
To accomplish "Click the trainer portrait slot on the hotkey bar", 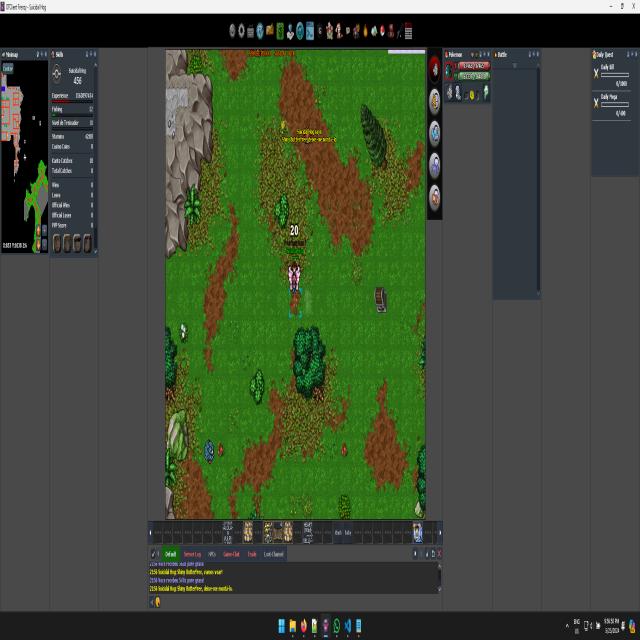I will click(418, 533).
